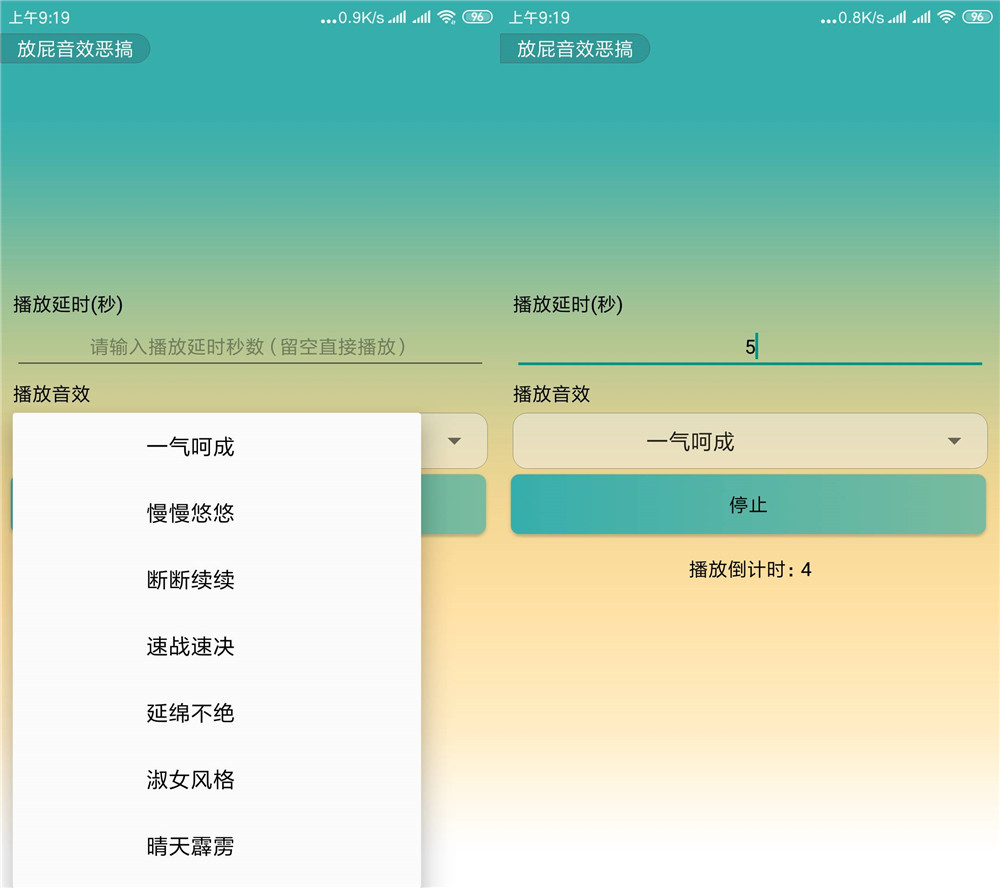Pick 晴天霹雳 at the bottom of the list
The height and width of the screenshot is (888, 1000).
pyautogui.click(x=190, y=847)
